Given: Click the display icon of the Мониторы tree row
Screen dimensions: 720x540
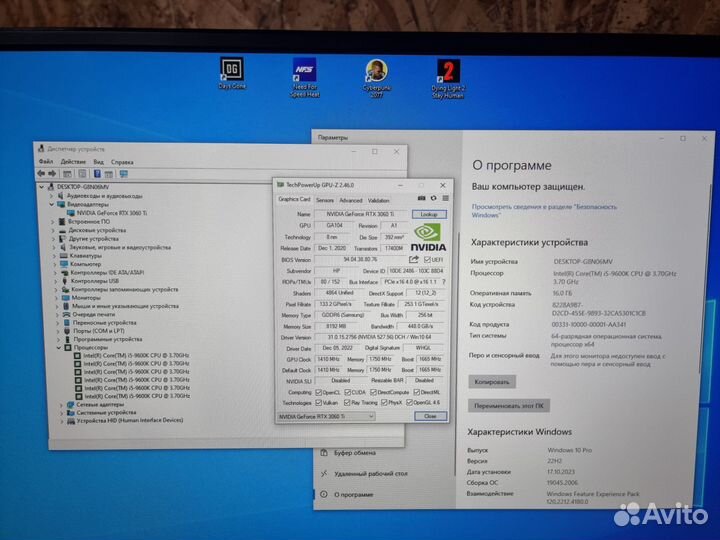Looking at the screenshot, I should pyautogui.click(x=66, y=298).
